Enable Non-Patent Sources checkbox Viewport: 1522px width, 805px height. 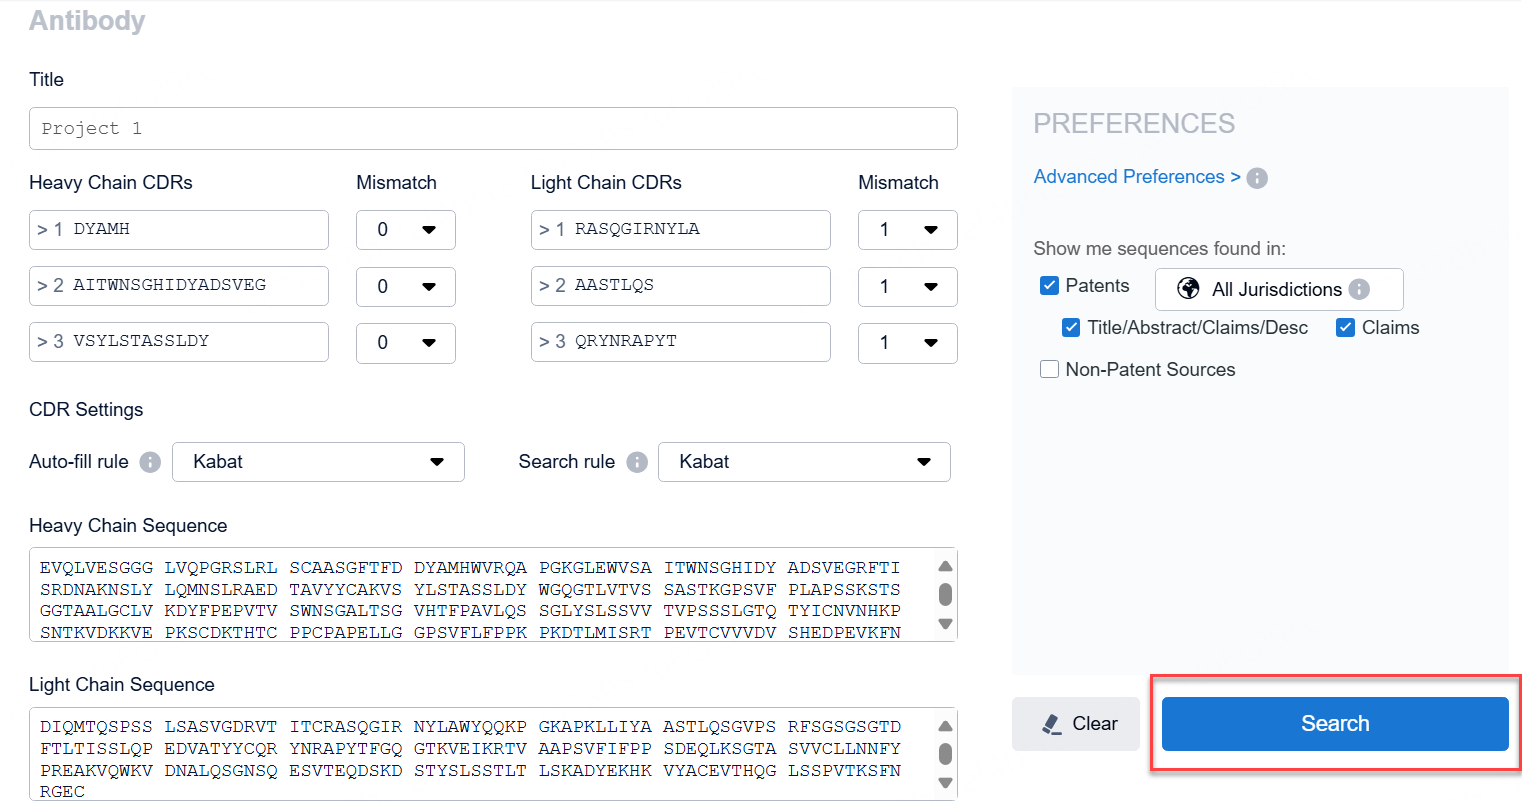point(1049,370)
